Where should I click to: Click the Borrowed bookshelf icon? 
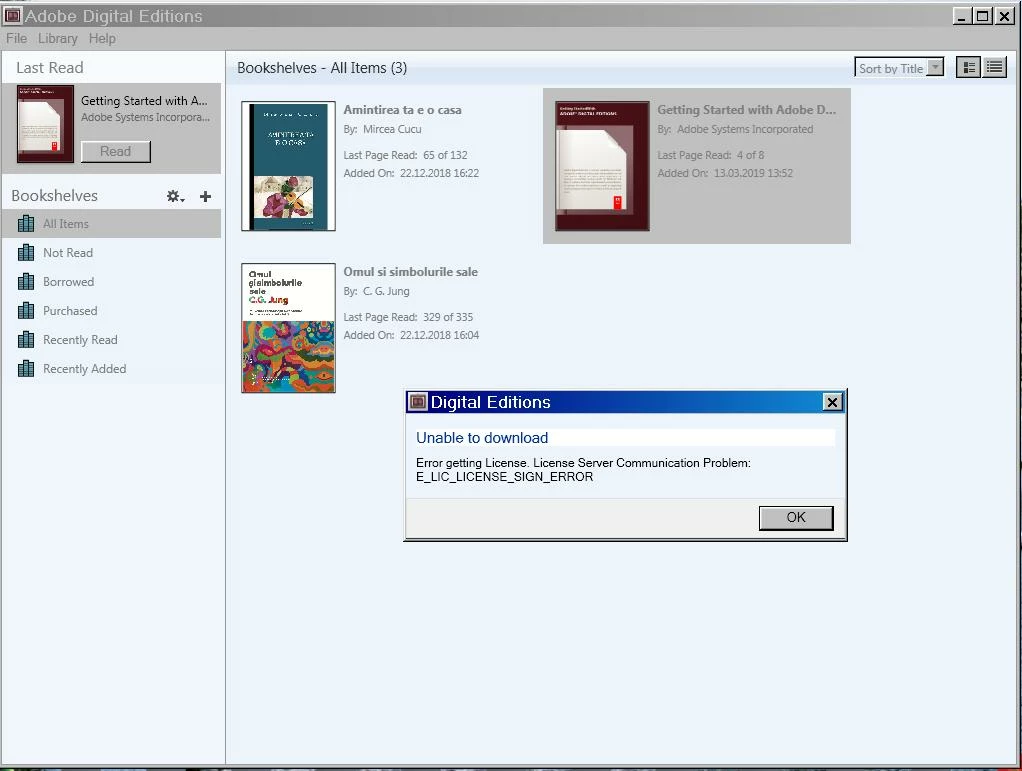26,282
